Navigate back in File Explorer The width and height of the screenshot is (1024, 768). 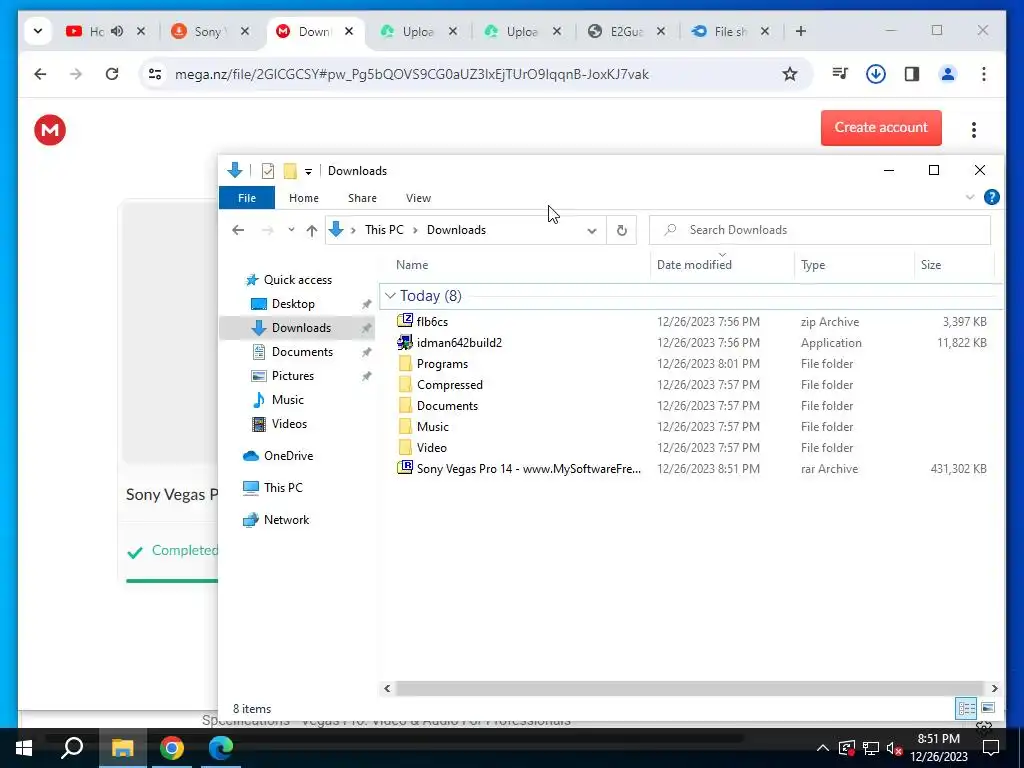coord(238,230)
